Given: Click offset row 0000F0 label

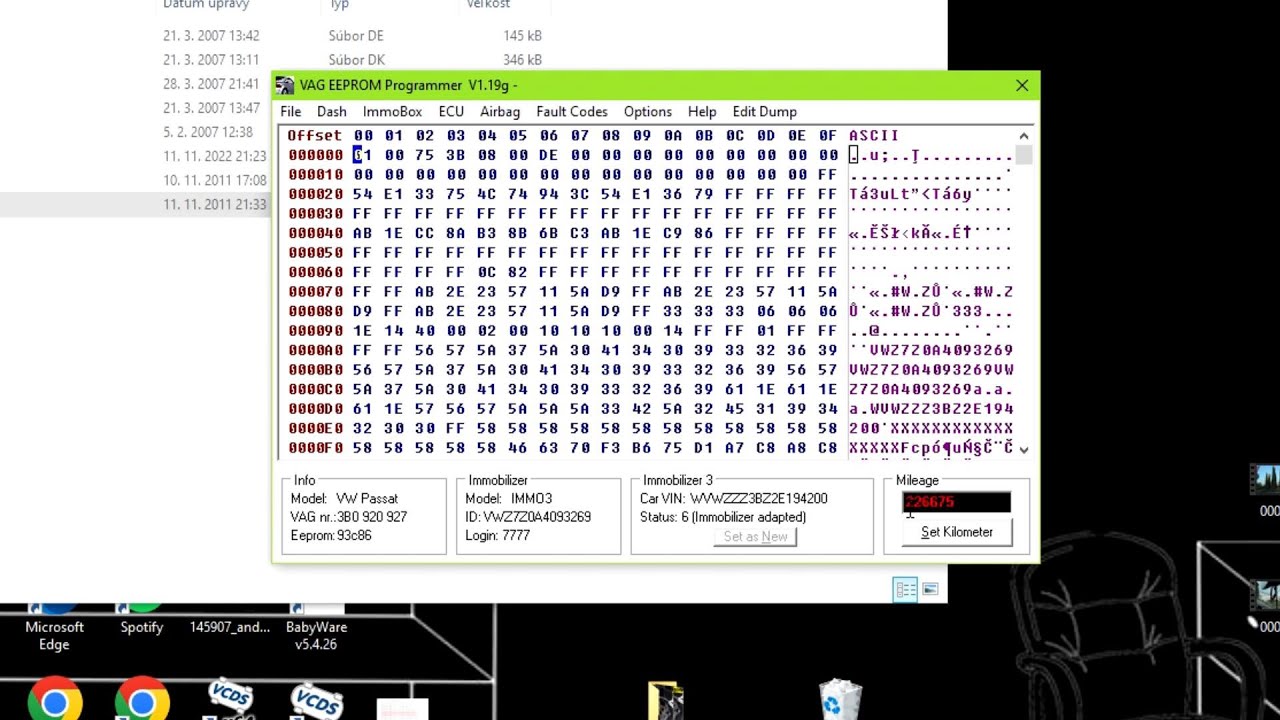Looking at the screenshot, I should [x=315, y=448].
